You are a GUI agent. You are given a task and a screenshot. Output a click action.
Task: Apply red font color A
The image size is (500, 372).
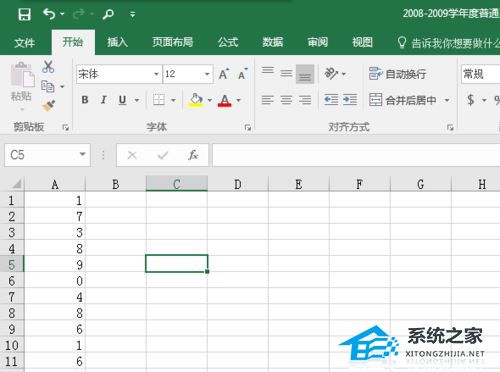pyautogui.click(x=225, y=100)
